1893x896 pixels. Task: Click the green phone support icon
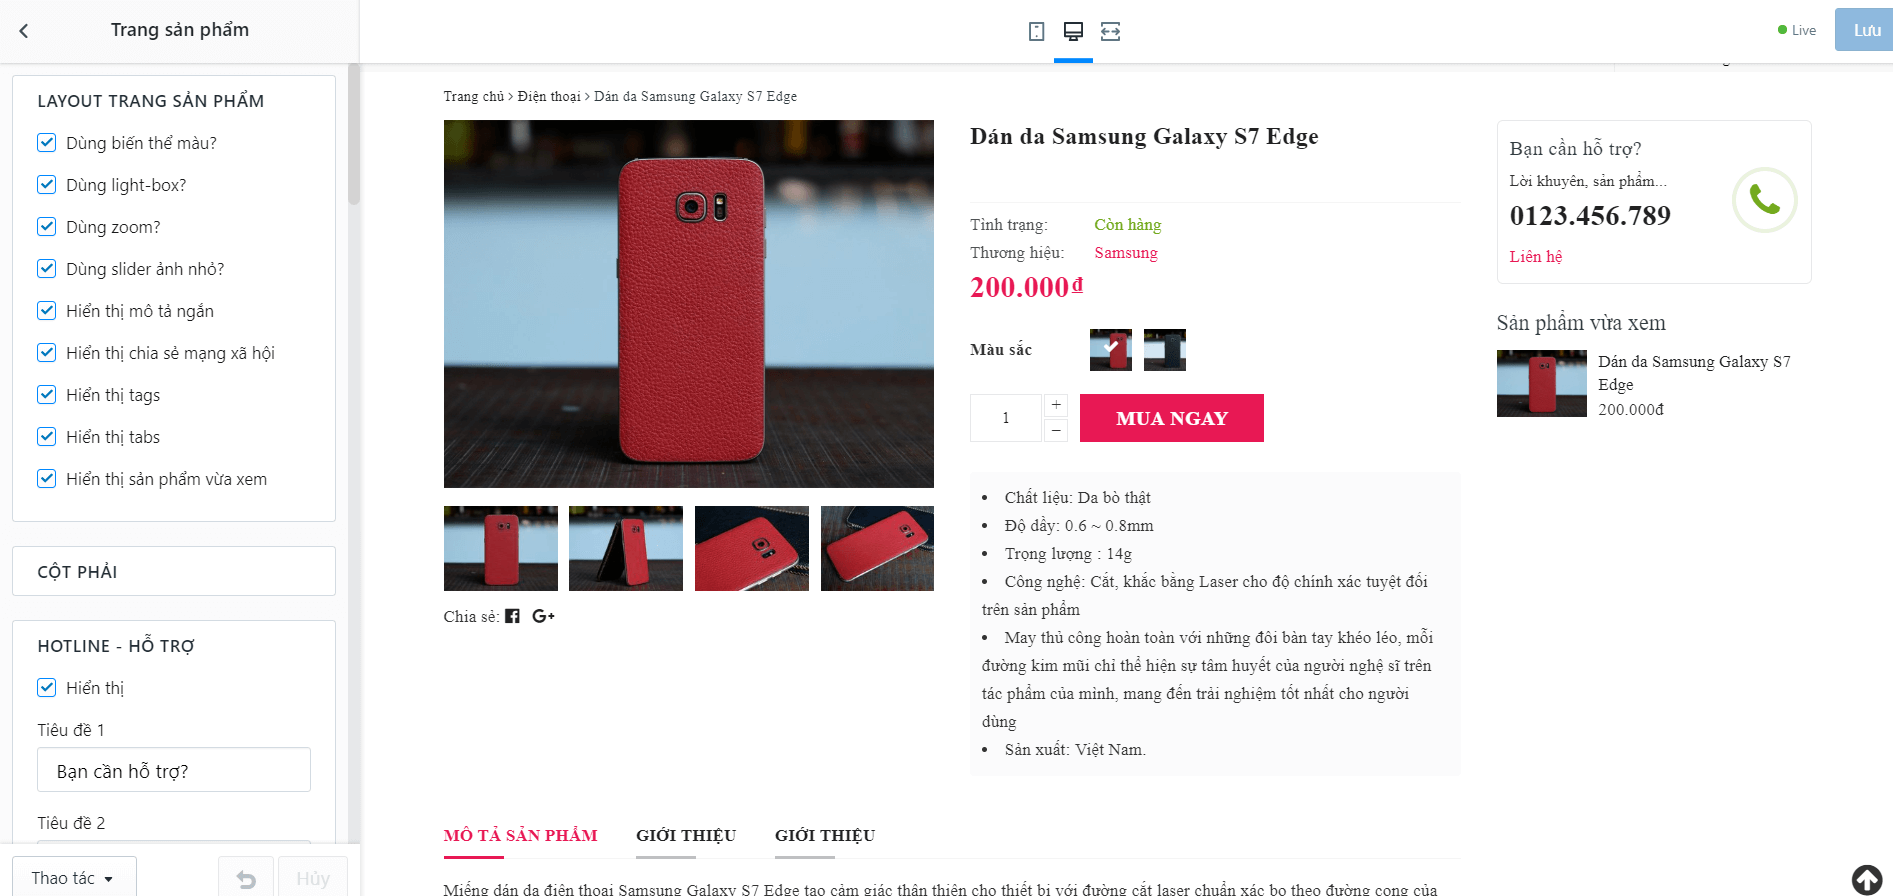[x=1764, y=200]
